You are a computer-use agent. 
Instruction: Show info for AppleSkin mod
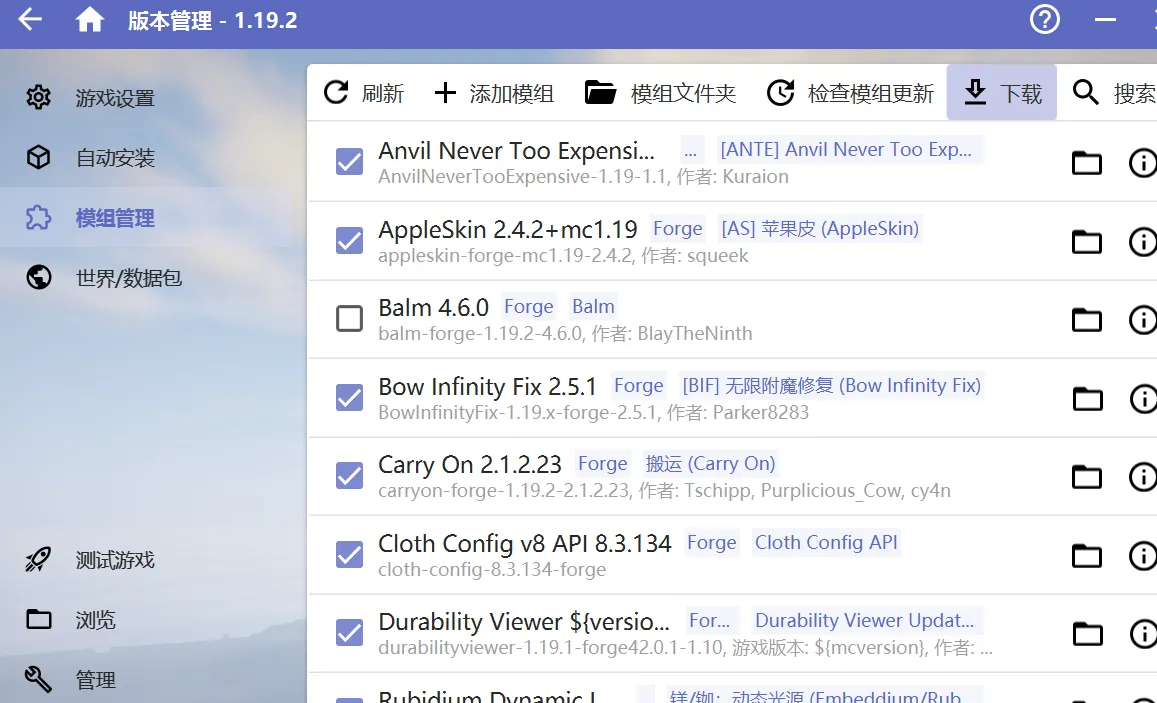[x=1143, y=241]
